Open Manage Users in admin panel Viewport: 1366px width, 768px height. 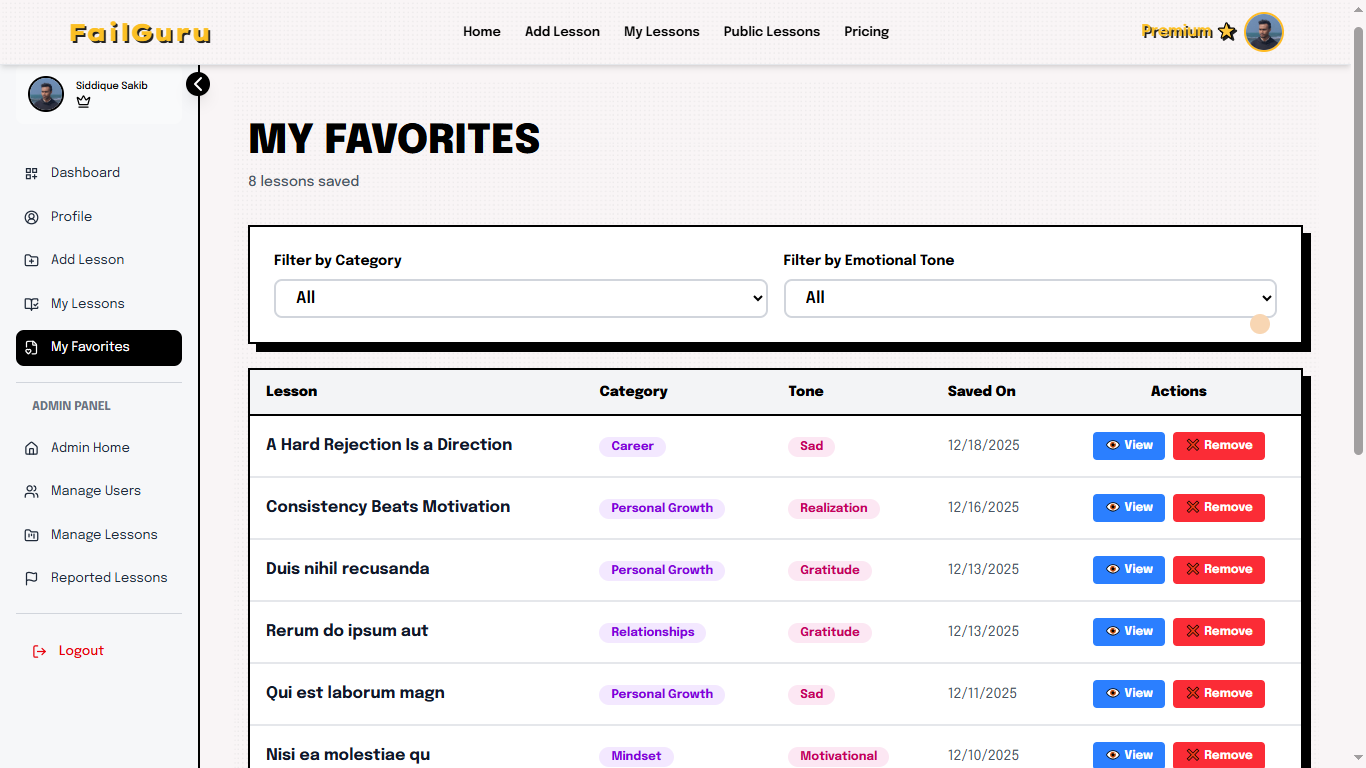click(99, 491)
